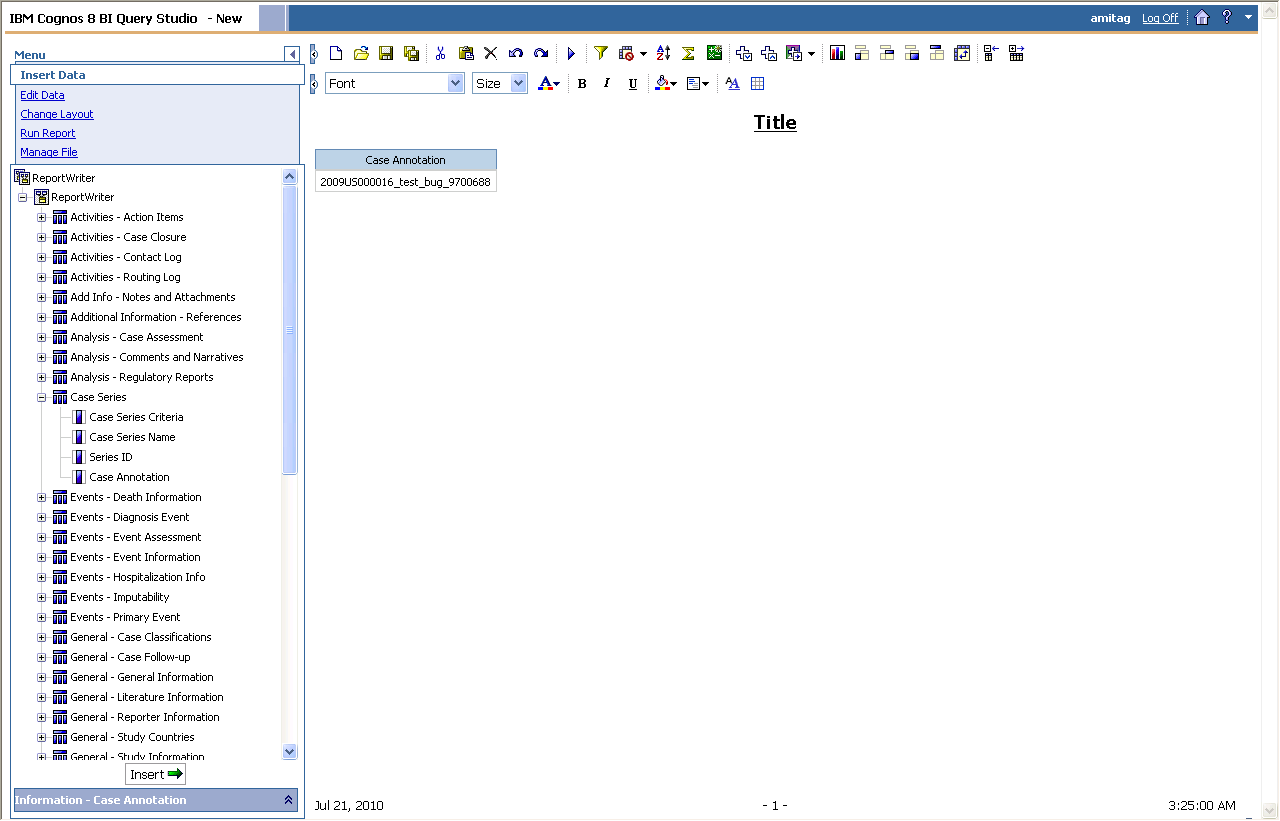Open the change font styles icon

click(x=732, y=84)
